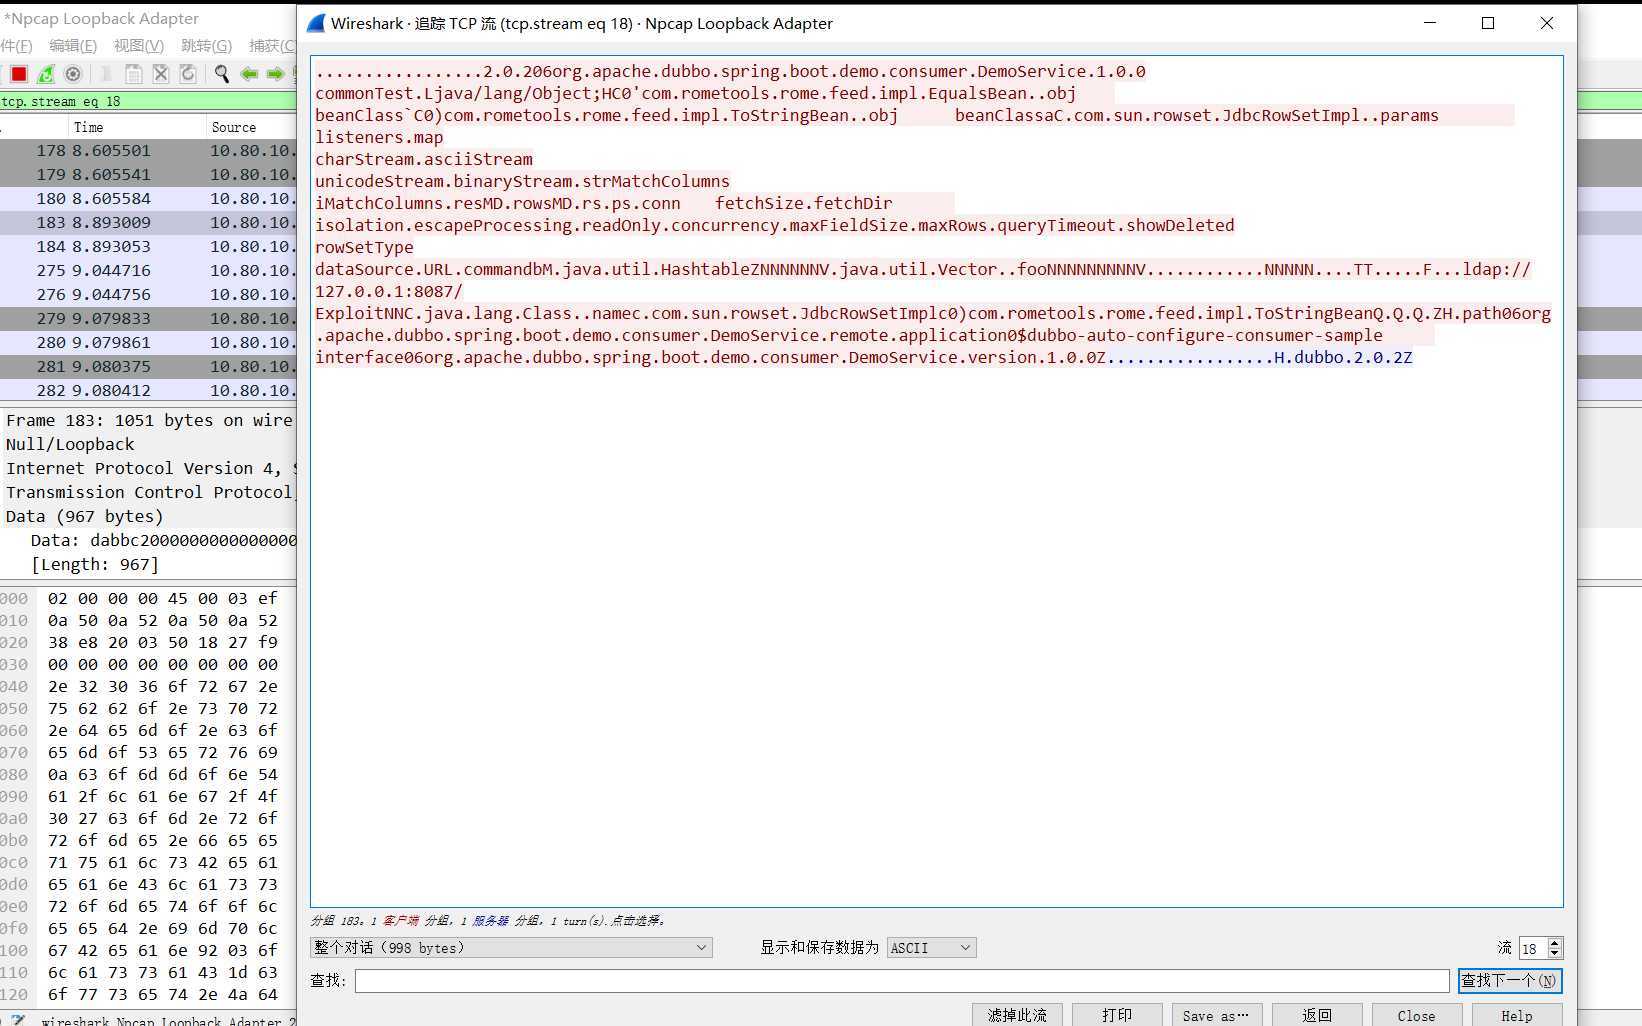Click the 查找下一个(N) button
The width and height of the screenshot is (1642, 1026).
1509,981
